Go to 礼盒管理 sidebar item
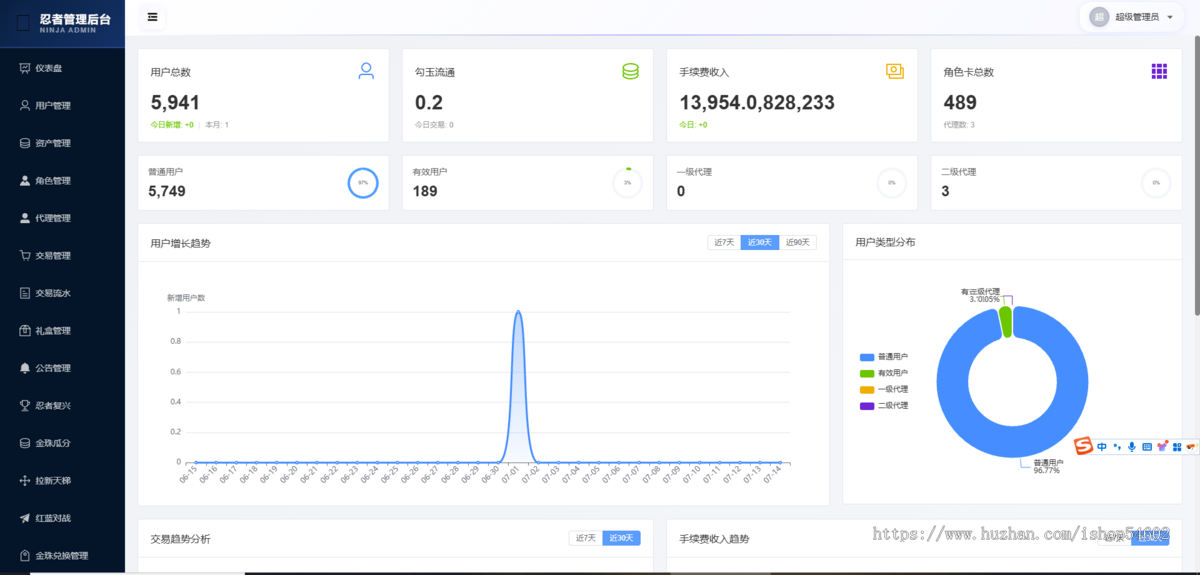The height and width of the screenshot is (575, 1200). coord(62,330)
